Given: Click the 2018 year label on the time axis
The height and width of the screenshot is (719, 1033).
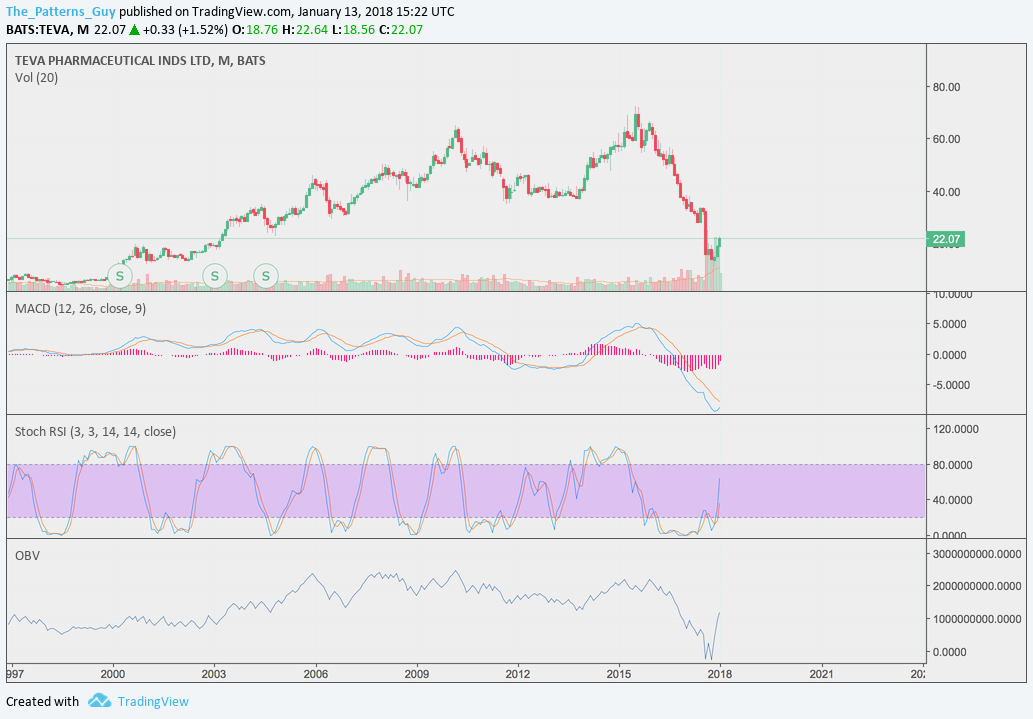Looking at the screenshot, I should point(720,674).
